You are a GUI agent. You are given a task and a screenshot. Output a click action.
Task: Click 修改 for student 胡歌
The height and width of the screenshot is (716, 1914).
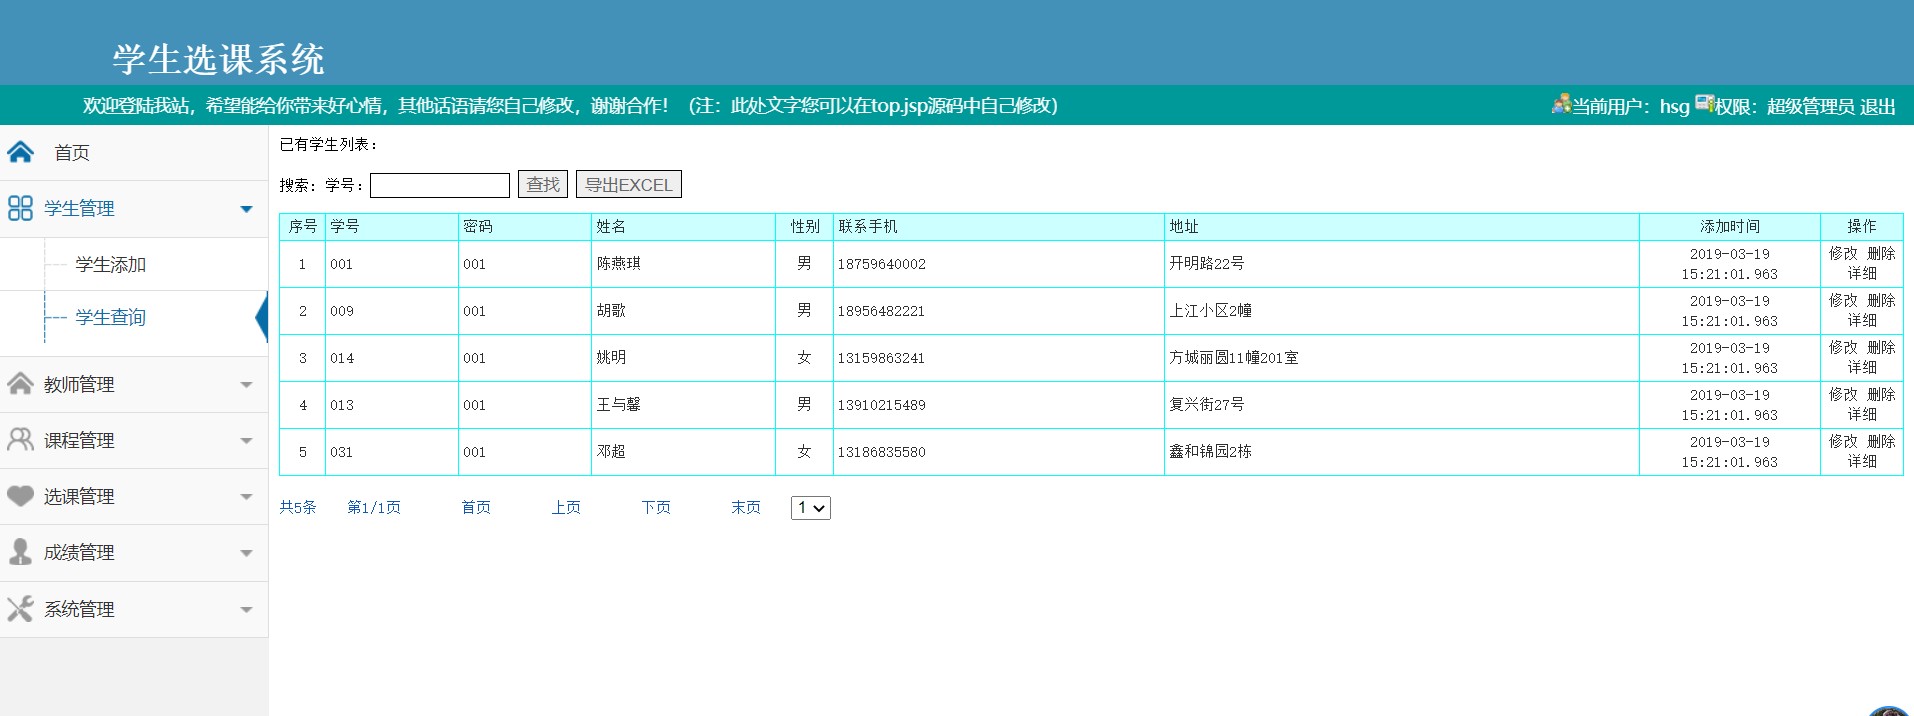pos(1843,301)
